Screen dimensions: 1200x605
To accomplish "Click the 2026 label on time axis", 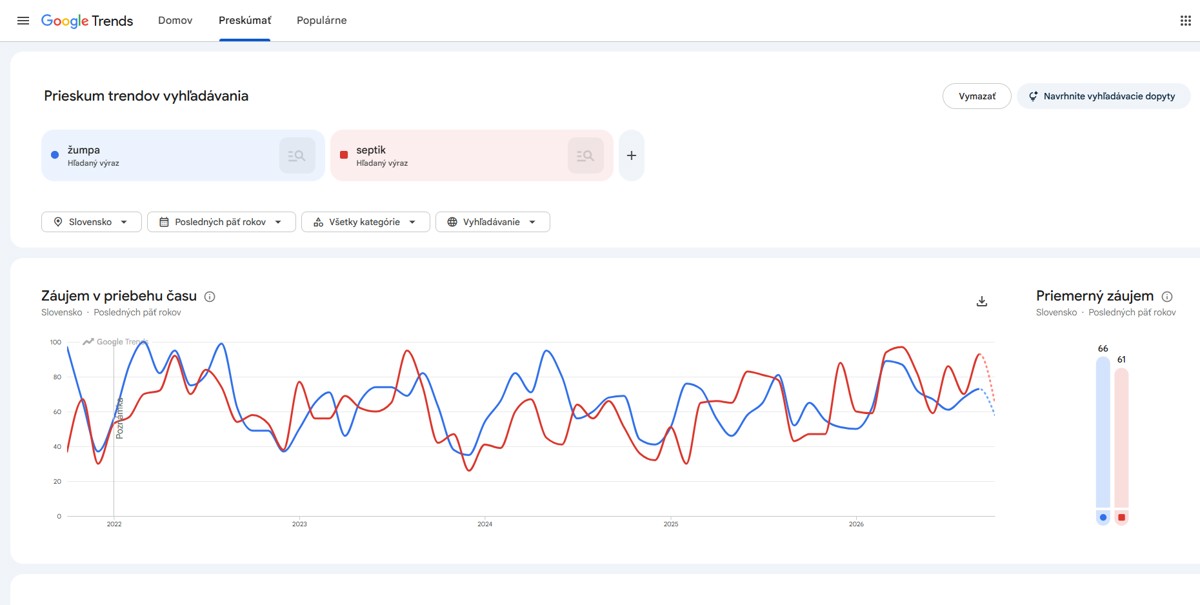I will 856,524.
